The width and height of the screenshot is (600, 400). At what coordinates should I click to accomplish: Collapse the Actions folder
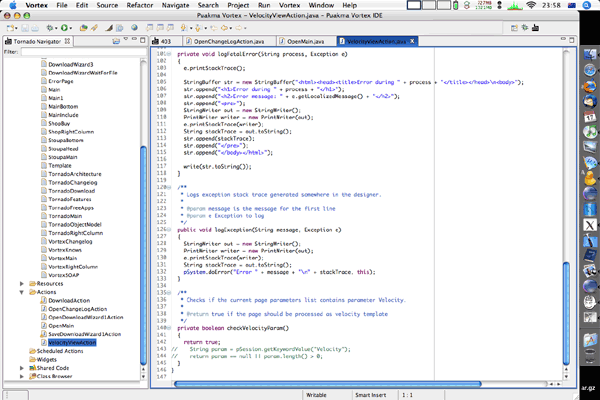pyautogui.click(x=22, y=292)
